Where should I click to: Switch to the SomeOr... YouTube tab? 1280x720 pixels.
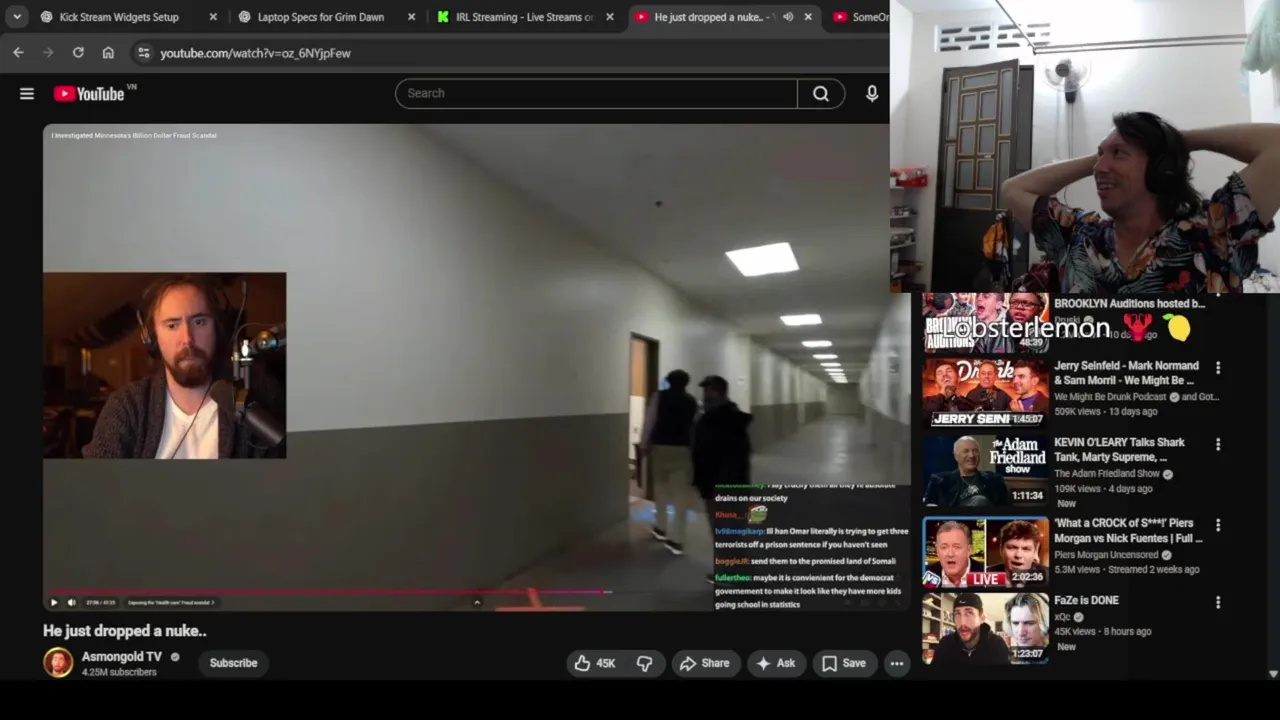pyautogui.click(x=859, y=17)
